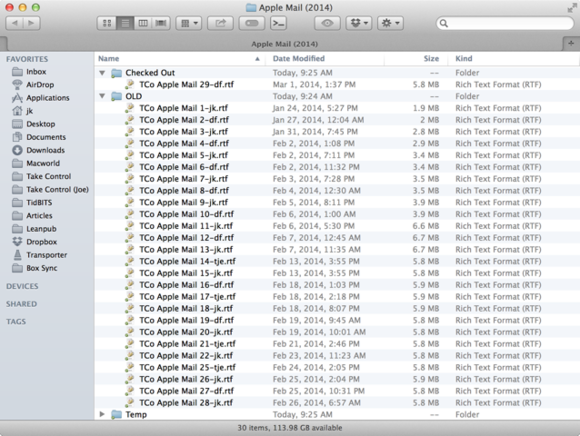Open Box Sync in the sidebar
Screen dimensions: 580x436
tap(41, 268)
